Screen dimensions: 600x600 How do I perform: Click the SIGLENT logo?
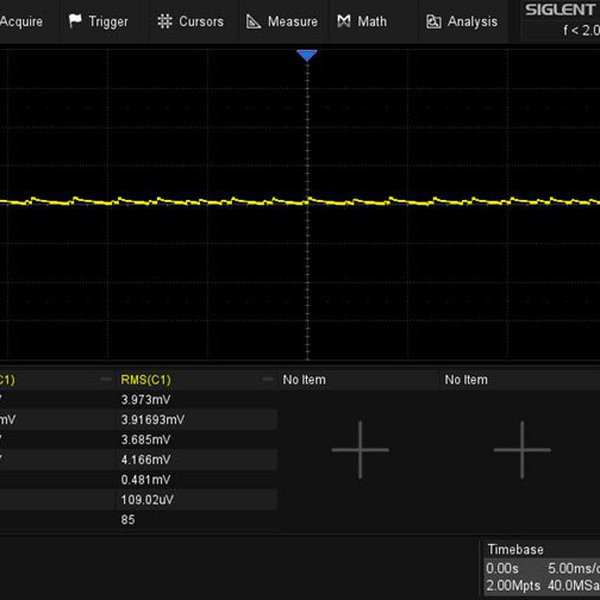coord(562,10)
